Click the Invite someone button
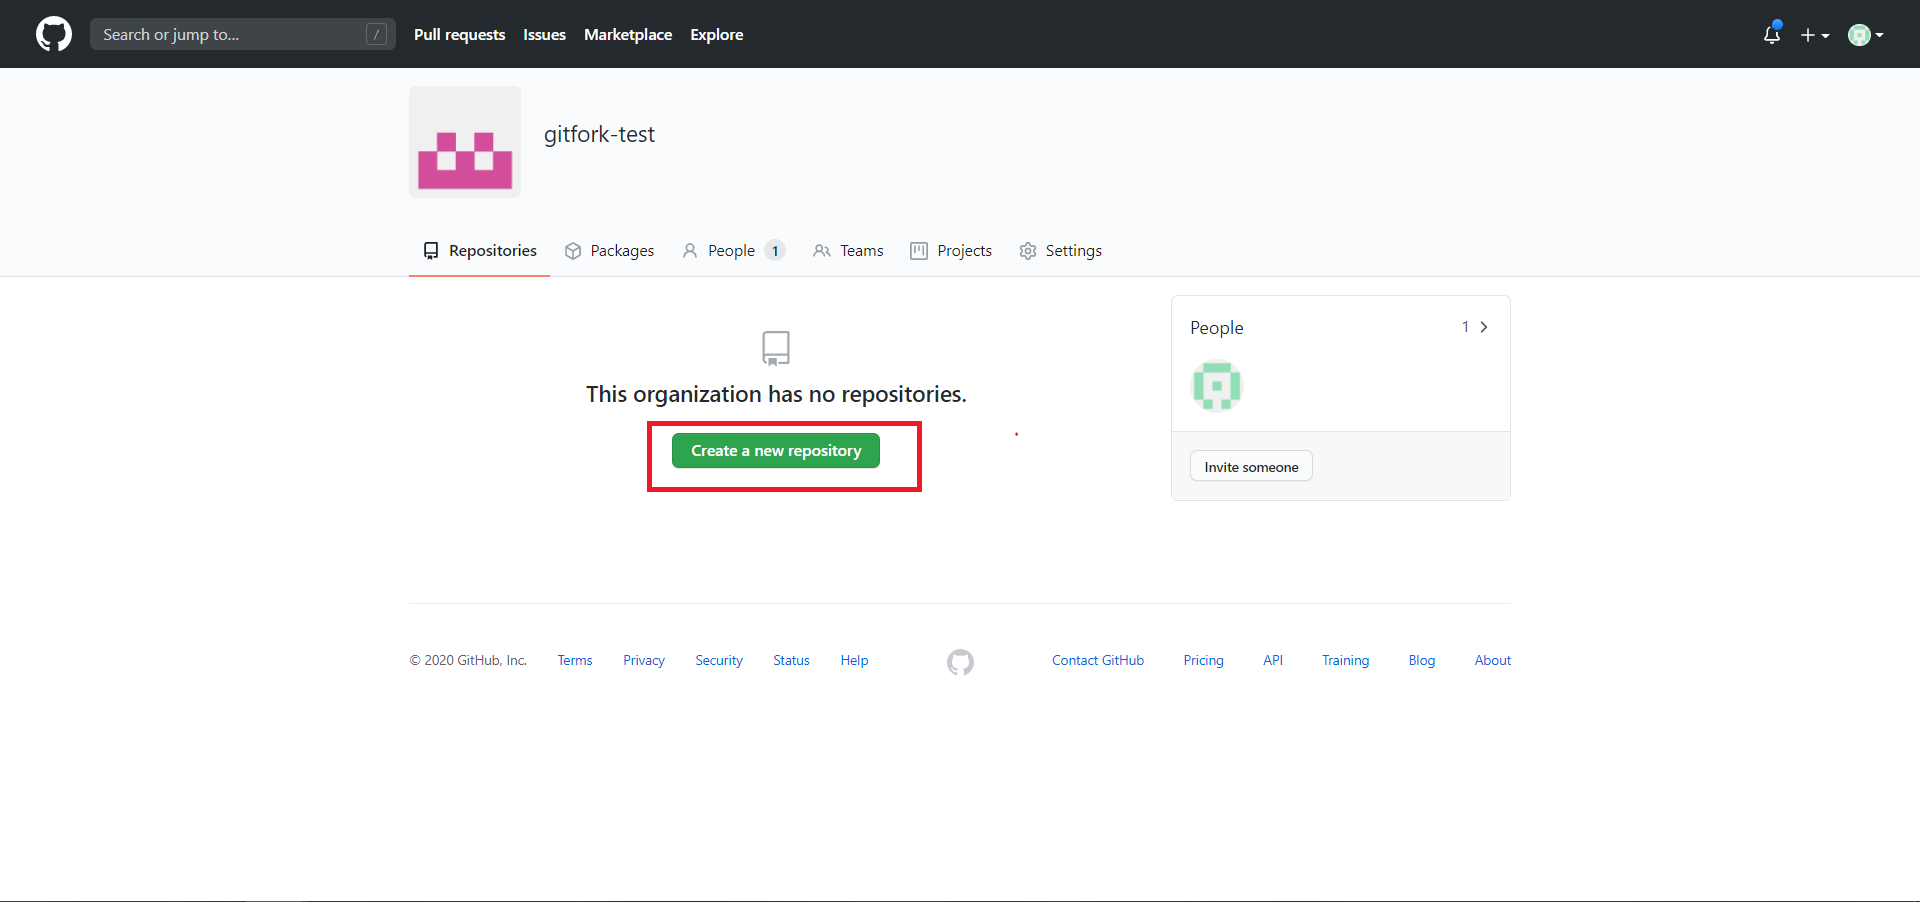This screenshot has height=905, width=1920. (1251, 467)
